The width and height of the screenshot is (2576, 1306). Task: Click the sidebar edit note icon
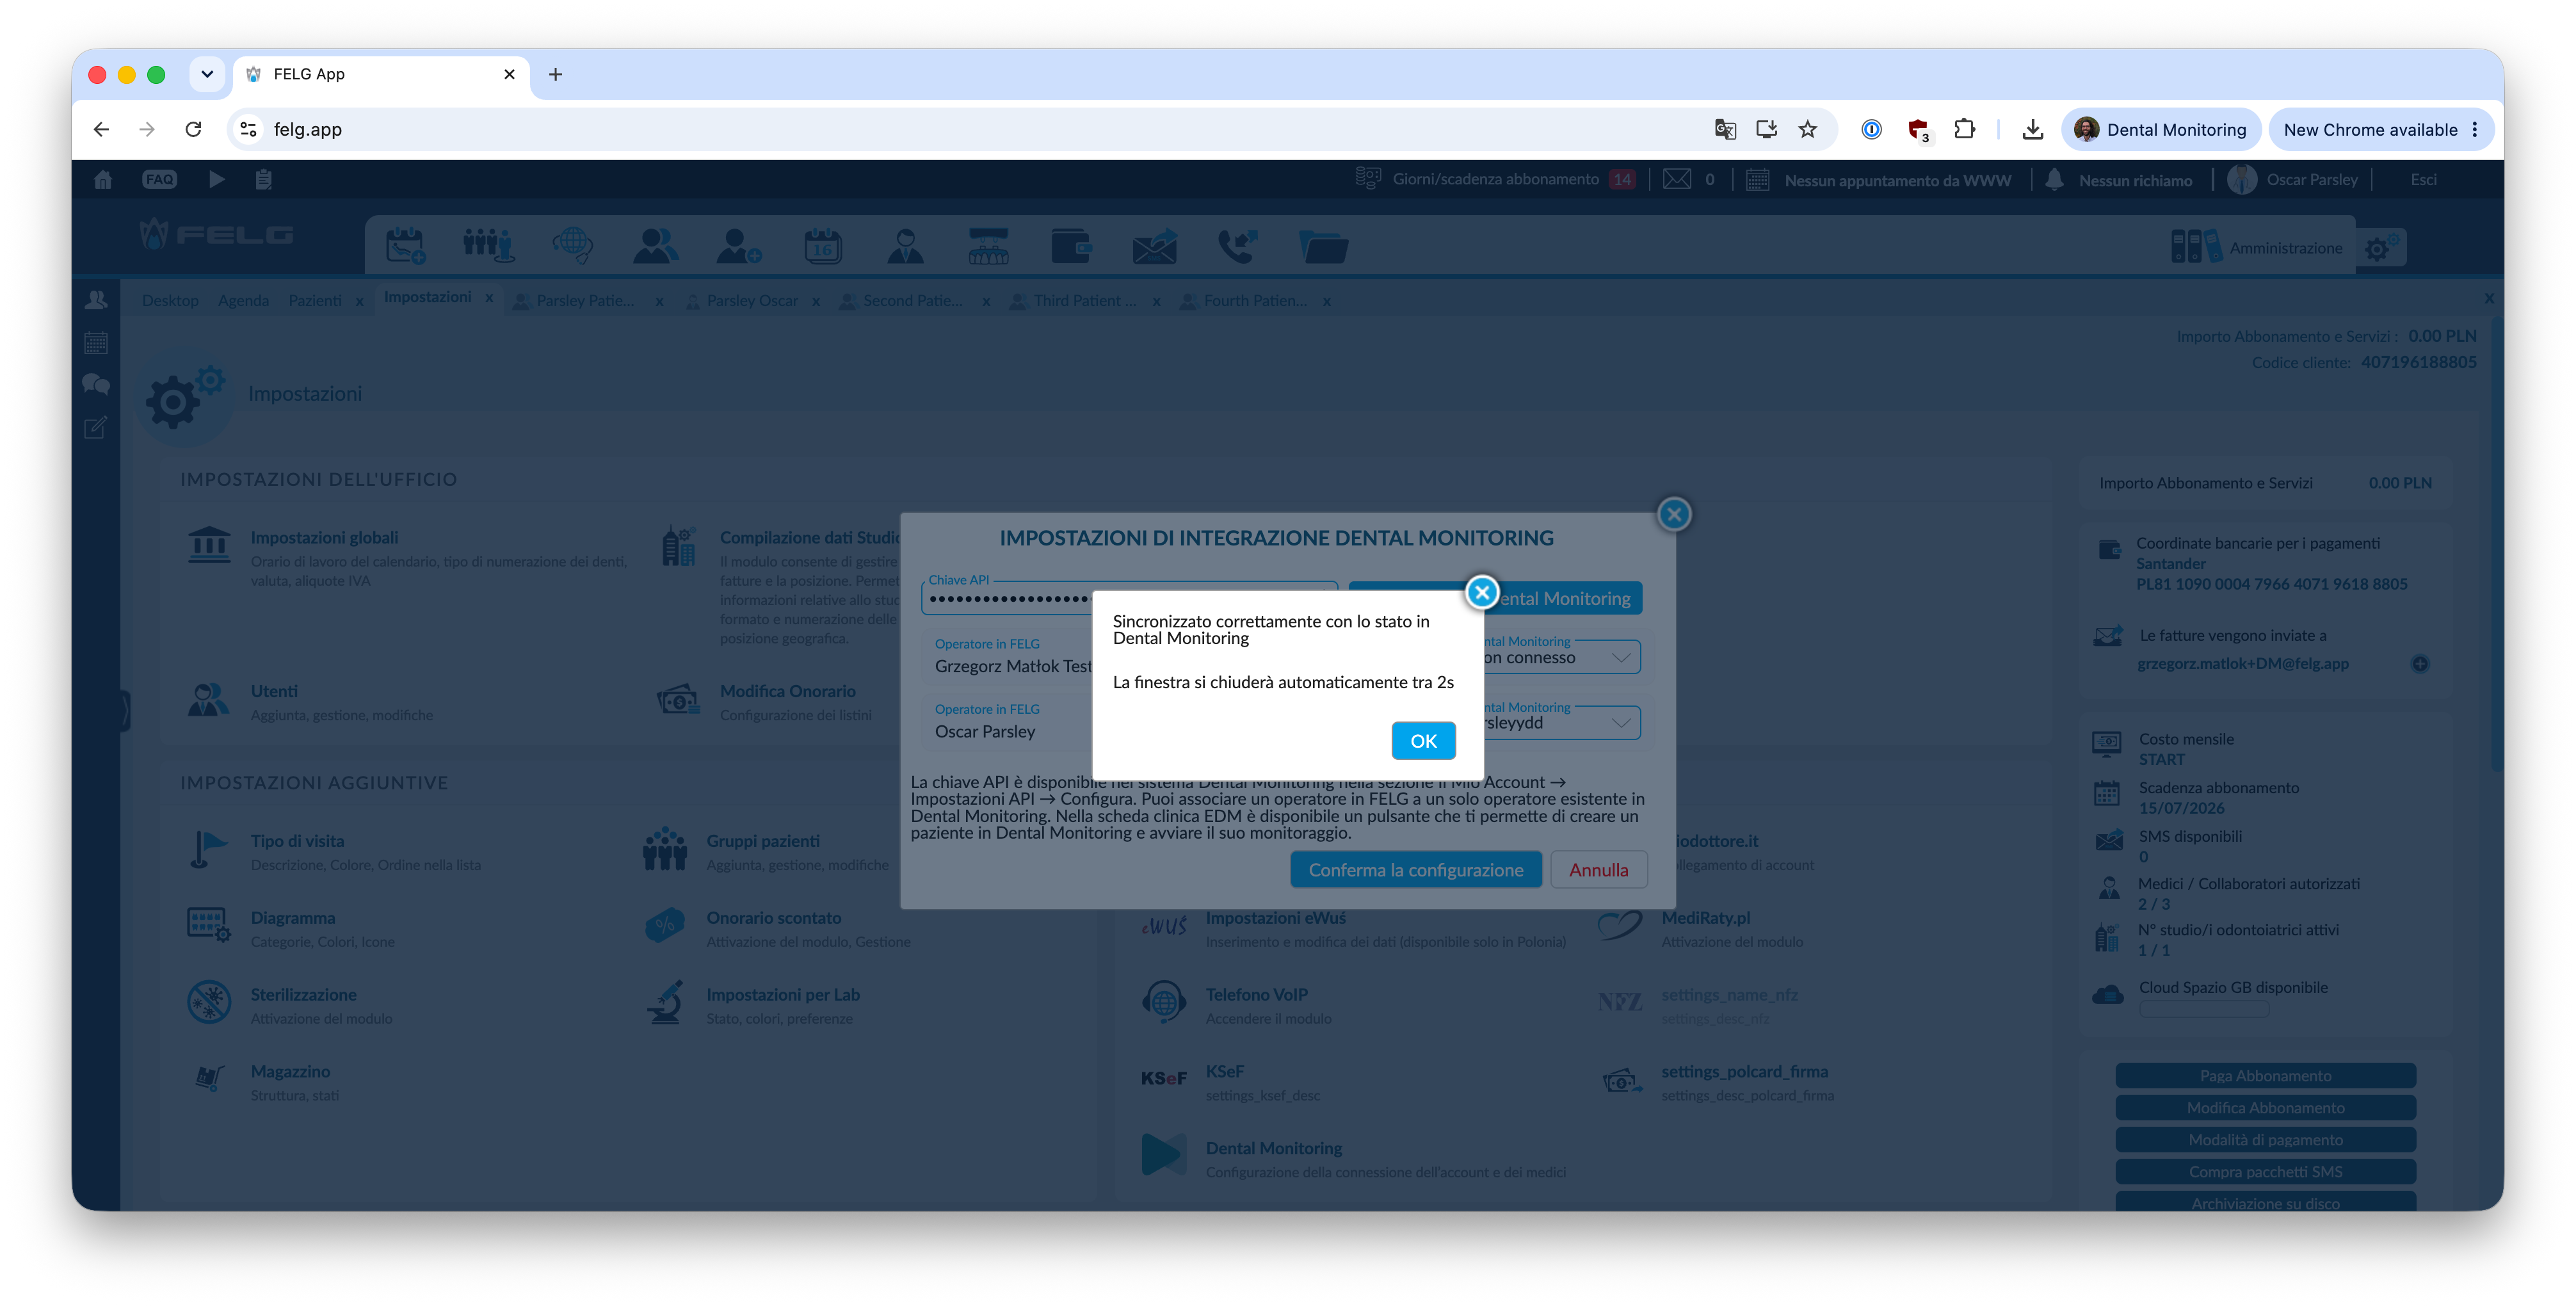tap(96, 427)
